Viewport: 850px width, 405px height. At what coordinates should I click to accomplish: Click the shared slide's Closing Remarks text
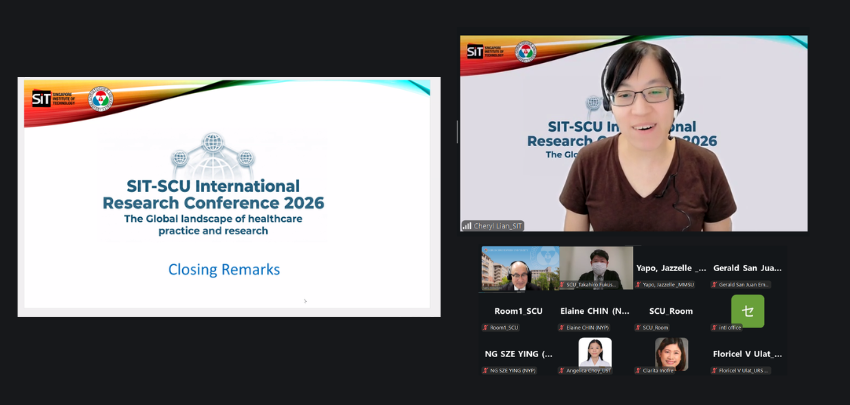[224, 269]
